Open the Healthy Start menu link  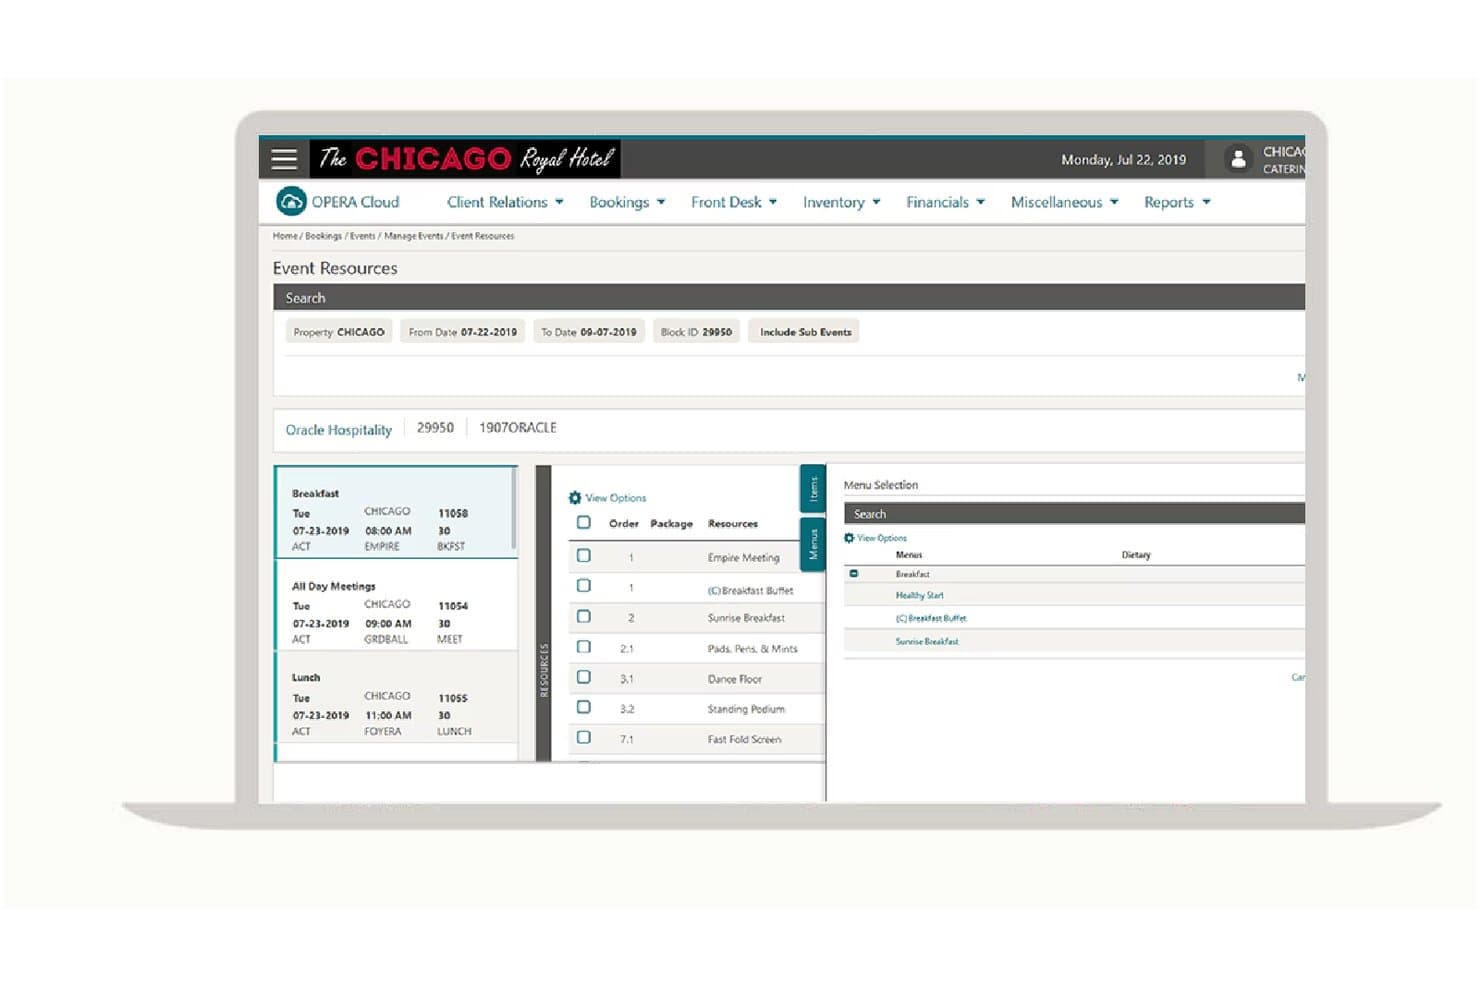[x=919, y=595]
